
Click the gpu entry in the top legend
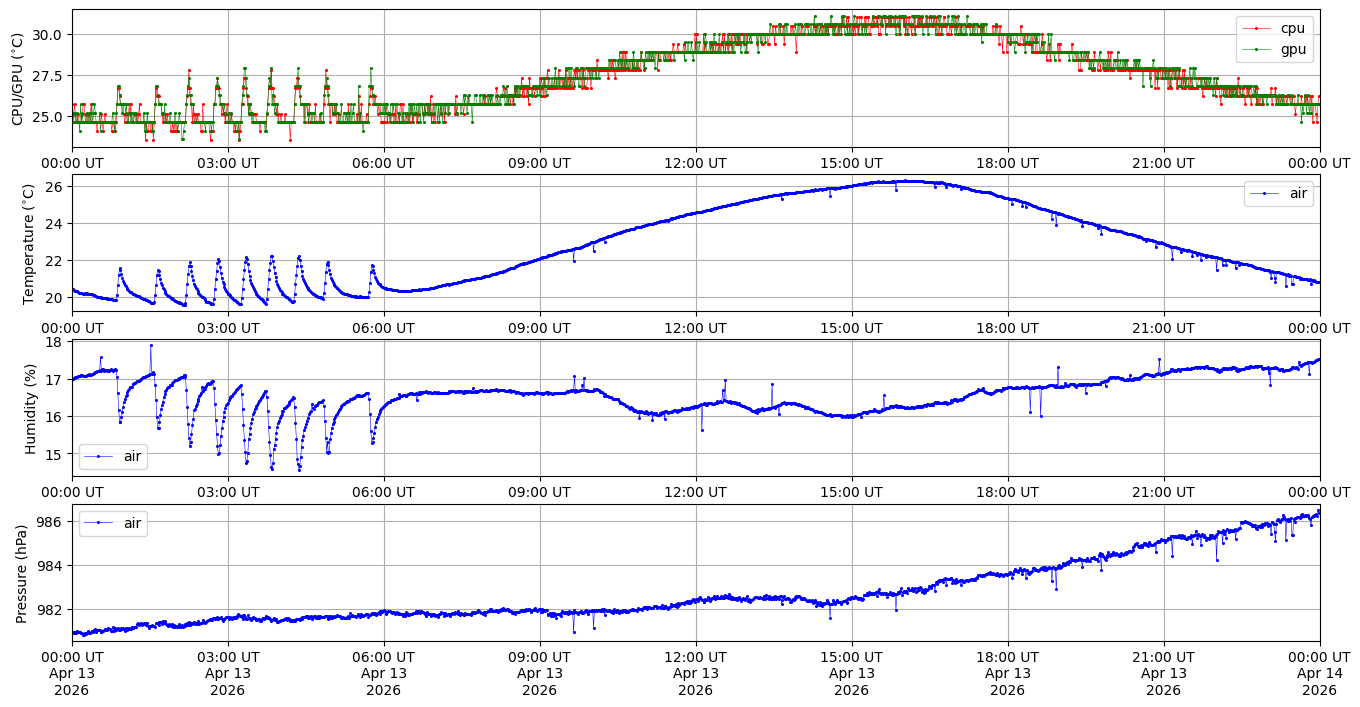tap(1292, 48)
